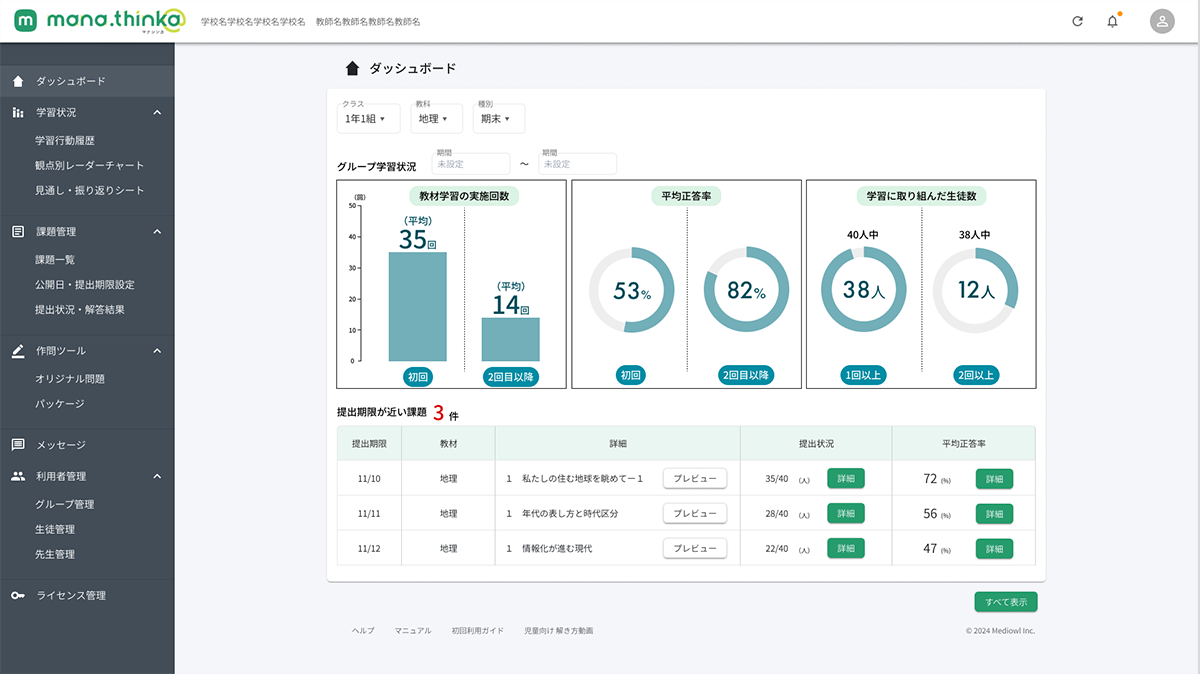
Task: Select 観点別レーダーチャート in sidebar
Action: tap(89, 166)
